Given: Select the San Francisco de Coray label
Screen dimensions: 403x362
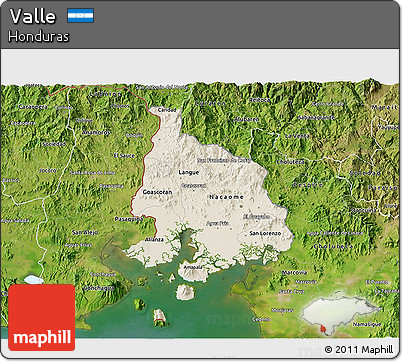Looking at the screenshot, I should [224, 160].
